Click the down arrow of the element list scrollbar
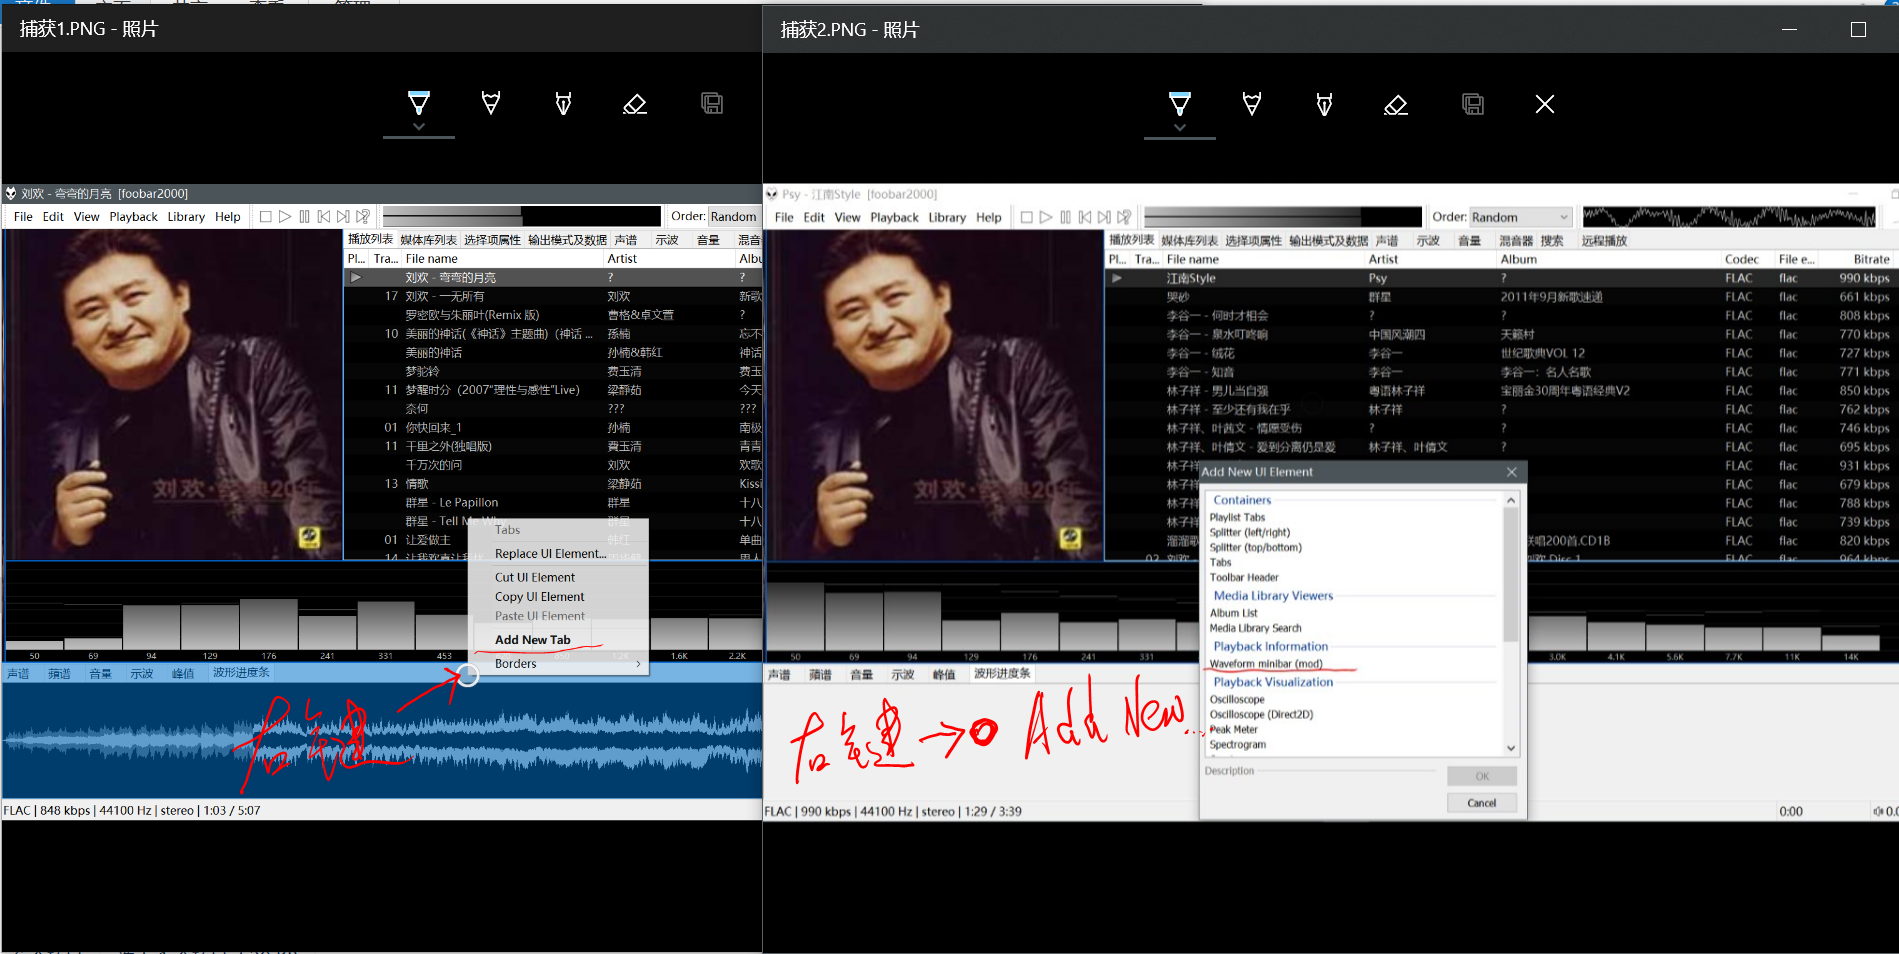The width and height of the screenshot is (1899, 954). coord(1510,748)
